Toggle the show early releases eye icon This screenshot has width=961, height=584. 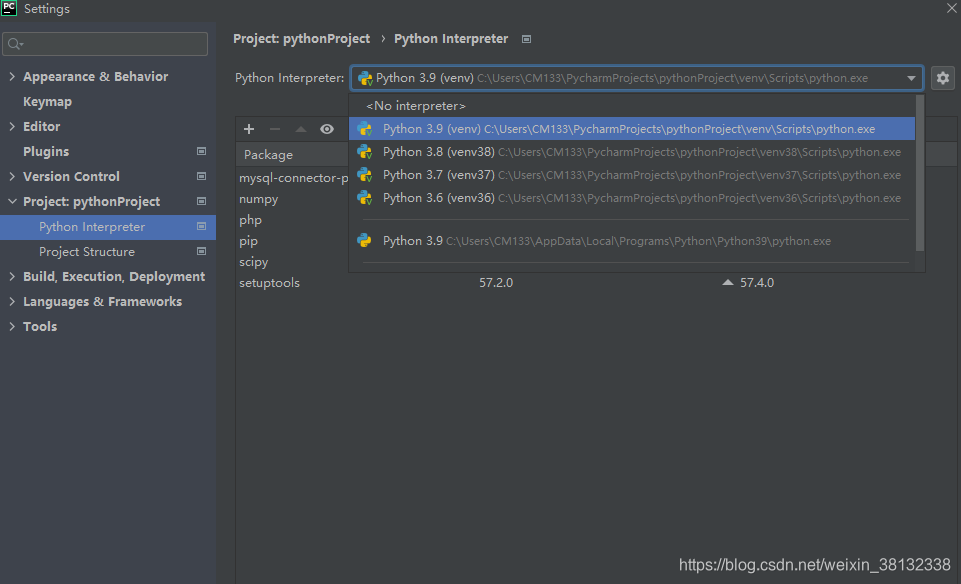(327, 129)
